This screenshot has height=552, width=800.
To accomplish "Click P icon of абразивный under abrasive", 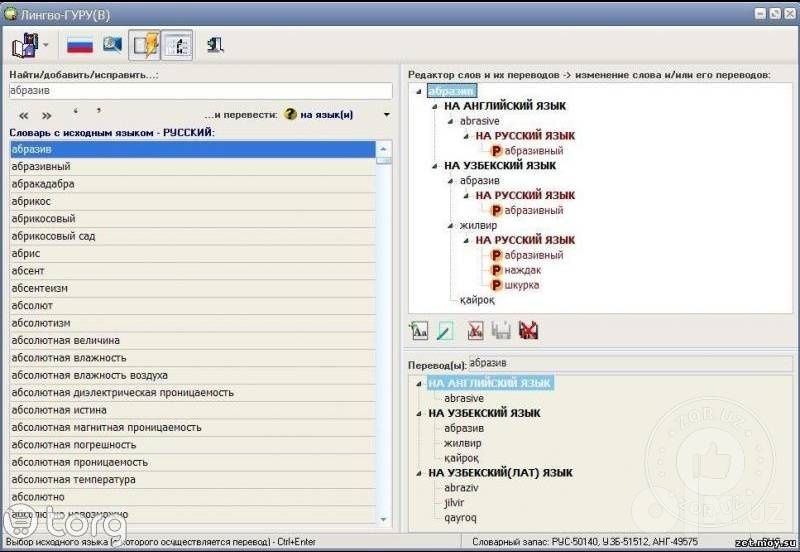I will tap(496, 150).
